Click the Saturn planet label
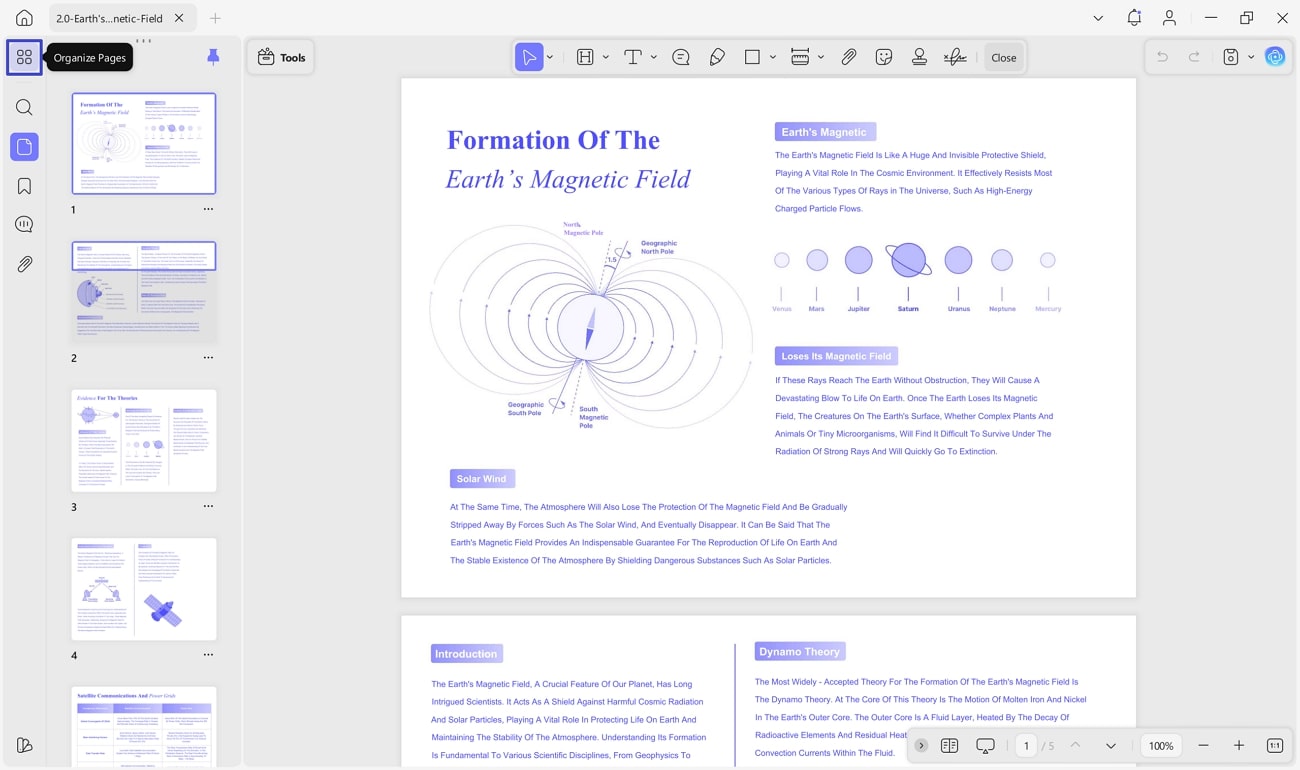 pos(908,309)
